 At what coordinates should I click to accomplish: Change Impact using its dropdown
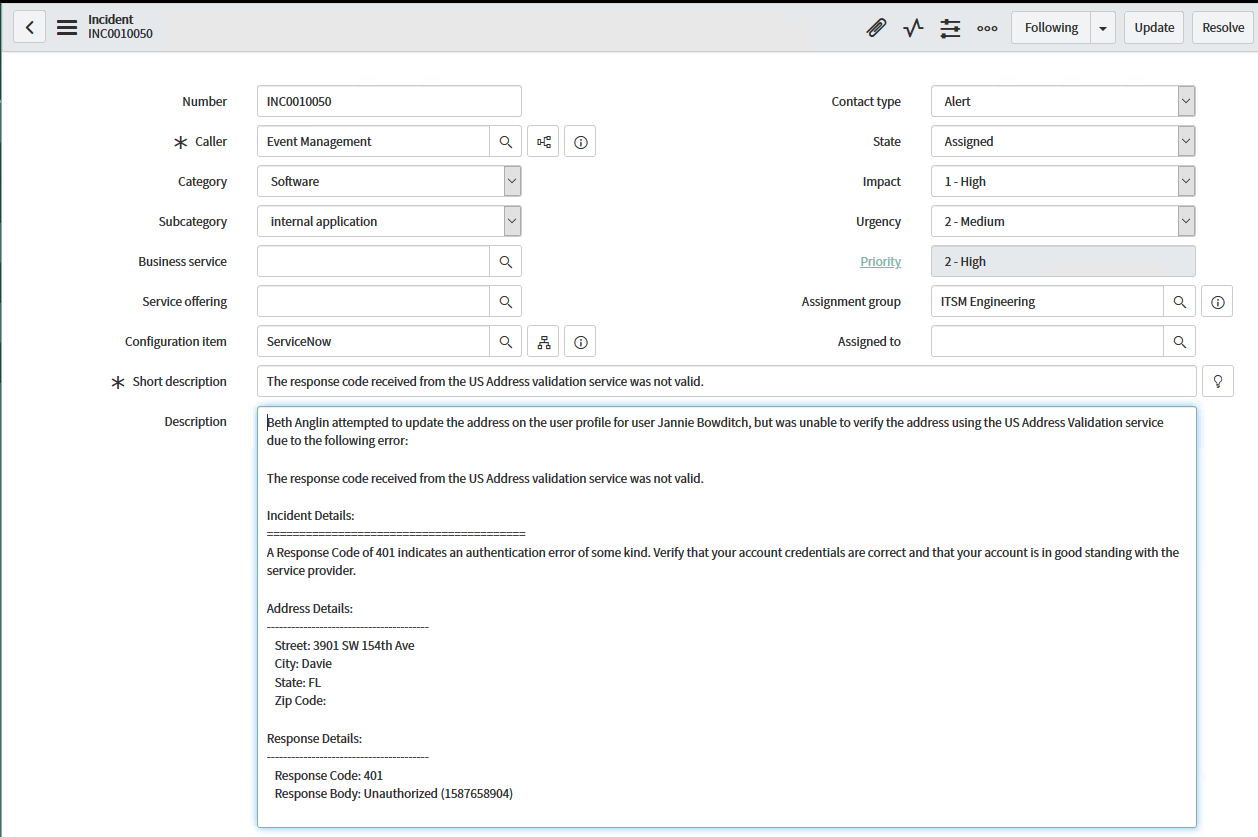(1185, 181)
